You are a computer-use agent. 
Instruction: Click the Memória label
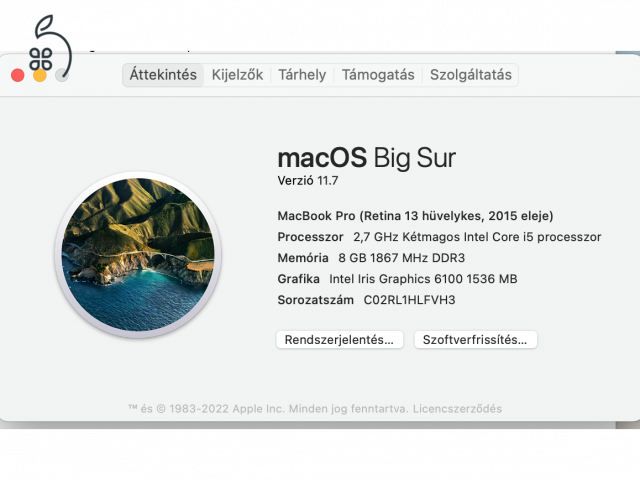pyautogui.click(x=303, y=258)
